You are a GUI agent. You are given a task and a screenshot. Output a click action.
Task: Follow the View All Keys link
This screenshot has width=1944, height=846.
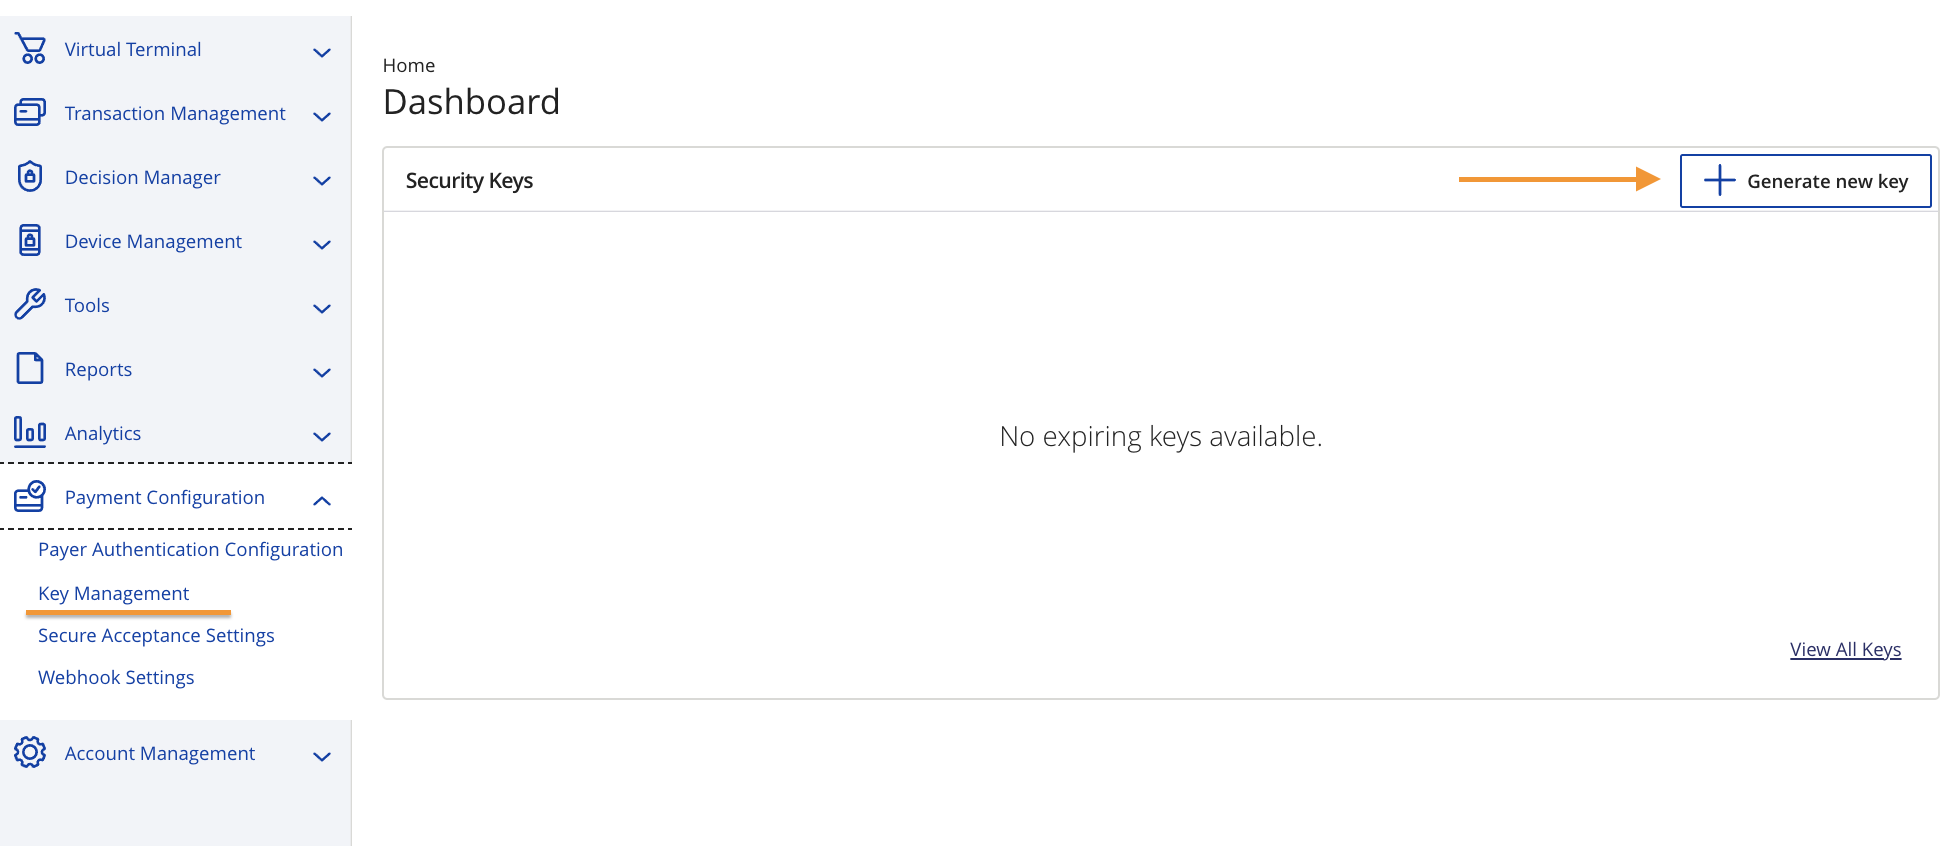(x=1845, y=649)
